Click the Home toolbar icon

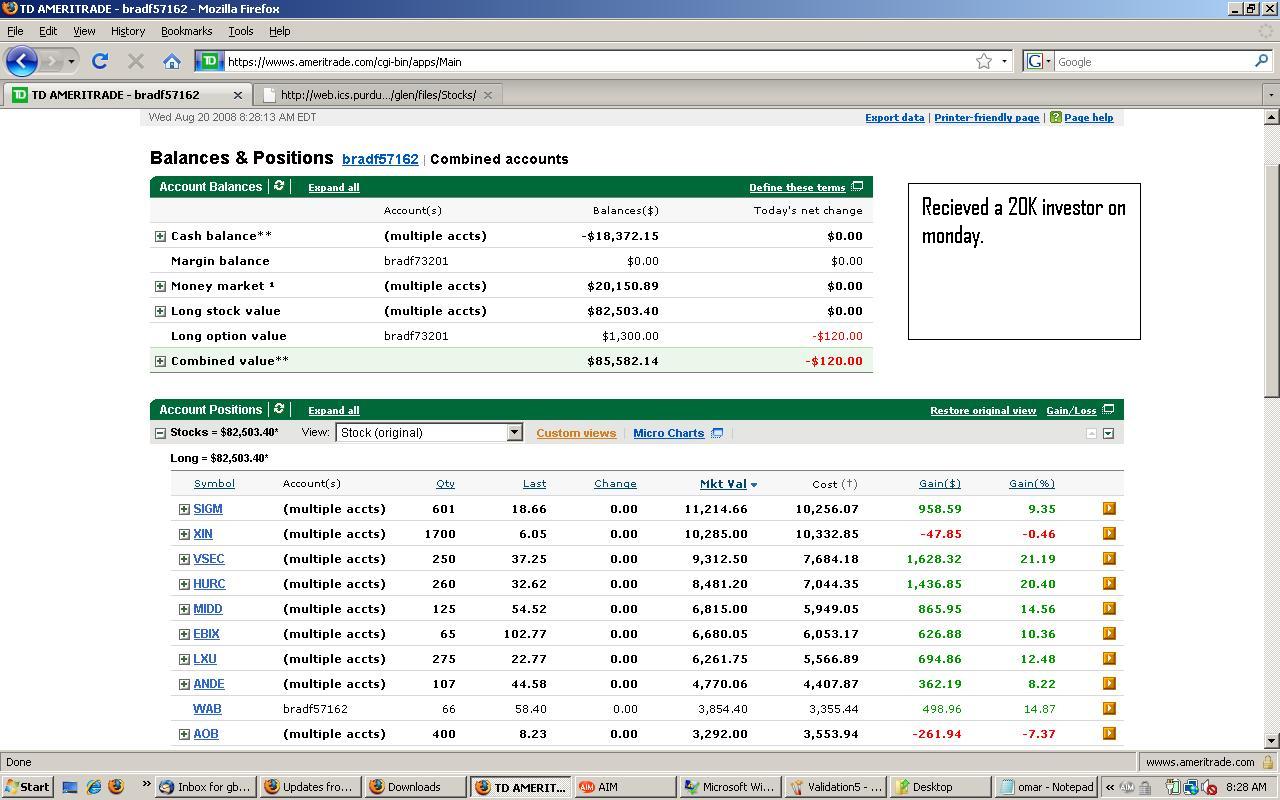(172, 62)
